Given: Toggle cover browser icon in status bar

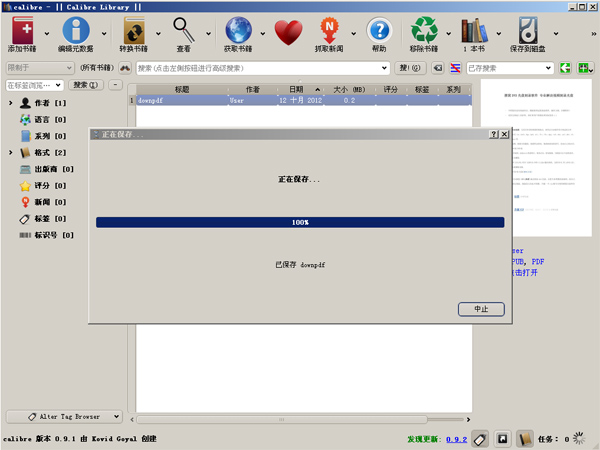Looking at the screenshot, I should coord(503,439).
